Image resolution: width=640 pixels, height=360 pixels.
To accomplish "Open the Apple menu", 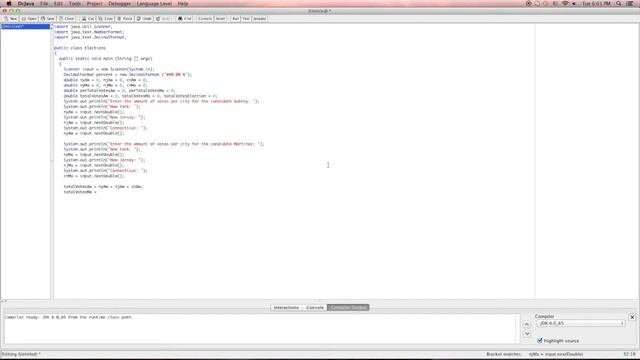I will tap(9, 3).
